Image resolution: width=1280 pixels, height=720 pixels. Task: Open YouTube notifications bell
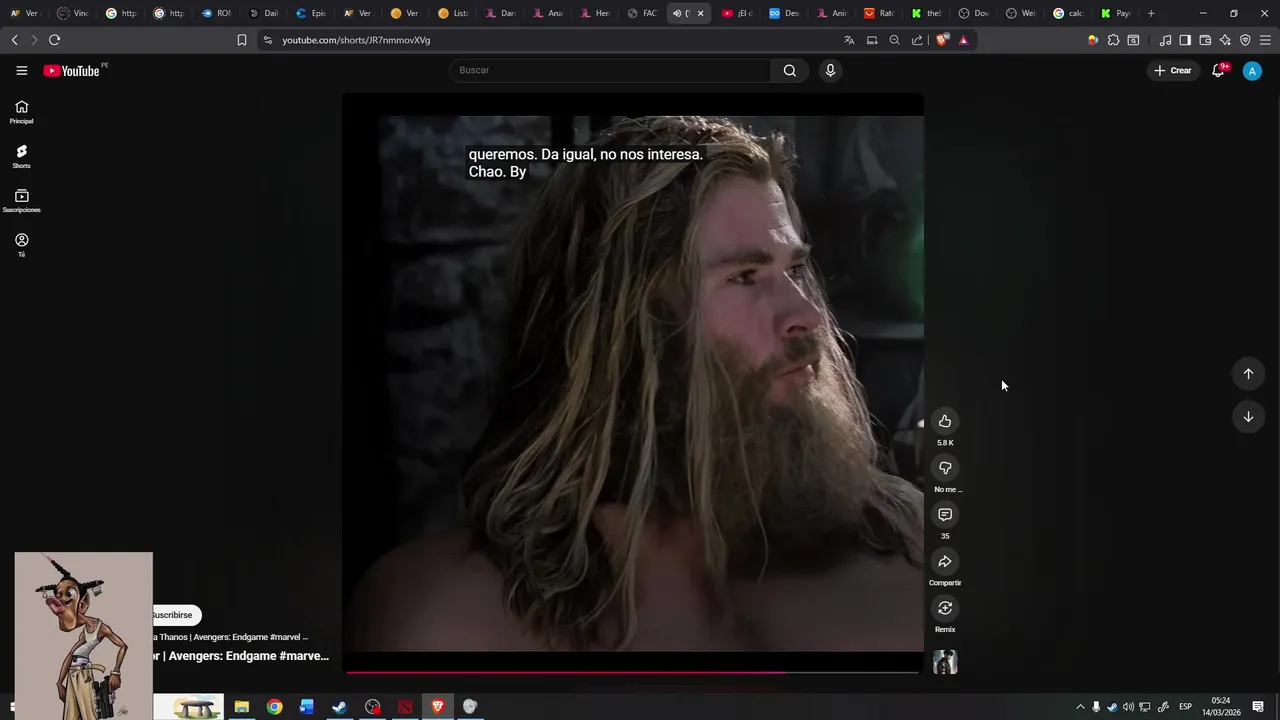(x=1218, y=70)
